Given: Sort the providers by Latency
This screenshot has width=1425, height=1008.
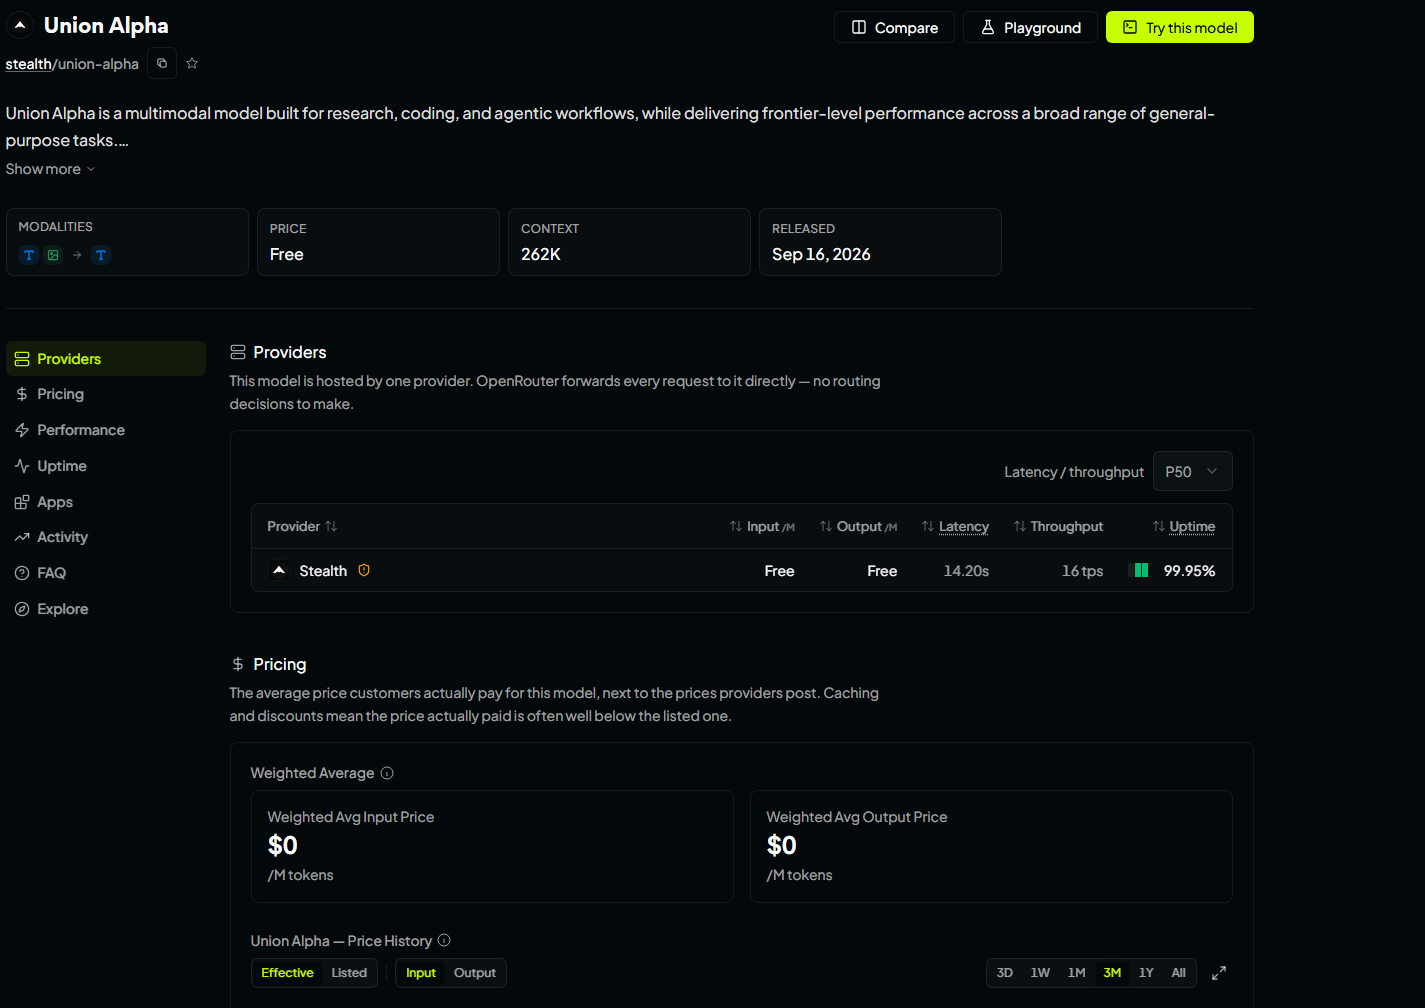Looking at the screenshot, I should click(x=955, y=526).
